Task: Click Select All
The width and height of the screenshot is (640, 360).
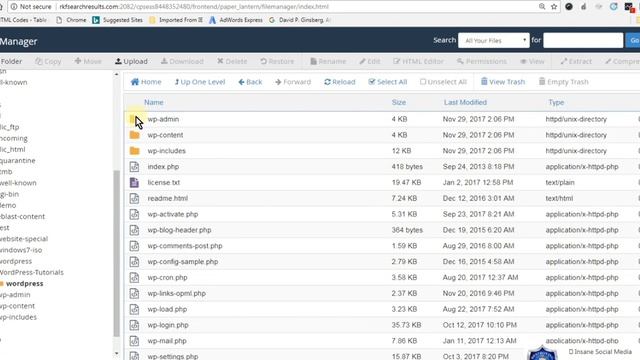Action: (x=387, y=82)
